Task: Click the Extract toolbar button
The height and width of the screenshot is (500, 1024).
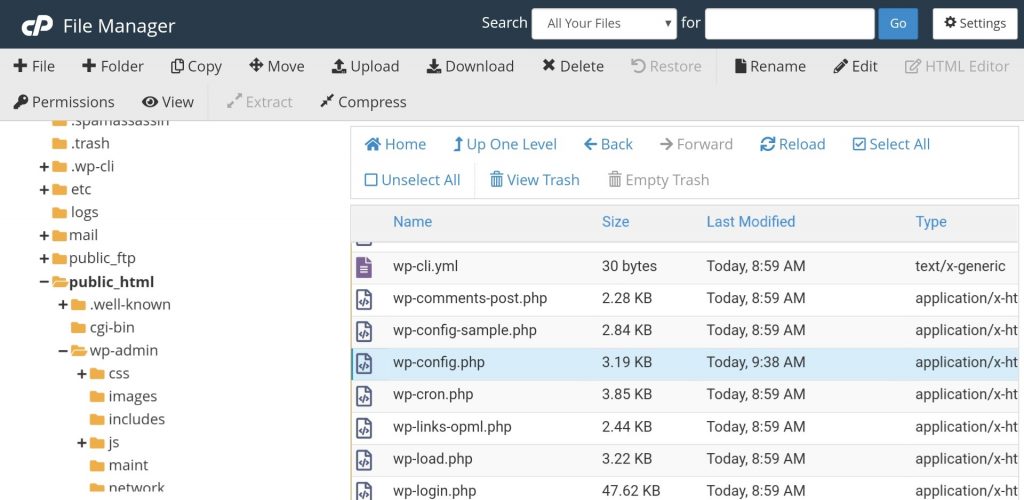Action: point(259,102)
